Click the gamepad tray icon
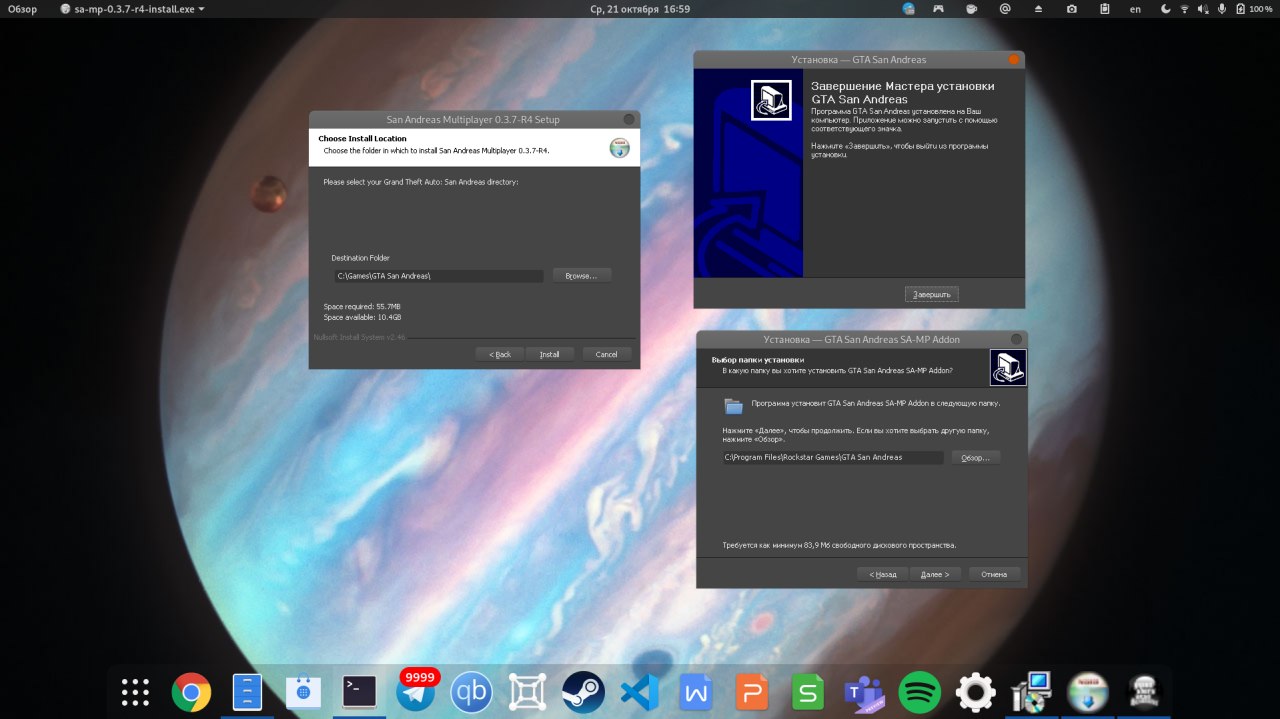The image size is (1280, 719). 939,8
